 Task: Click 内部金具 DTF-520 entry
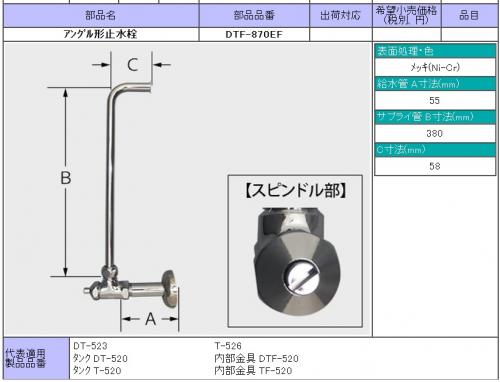click(x=256, y=358)
